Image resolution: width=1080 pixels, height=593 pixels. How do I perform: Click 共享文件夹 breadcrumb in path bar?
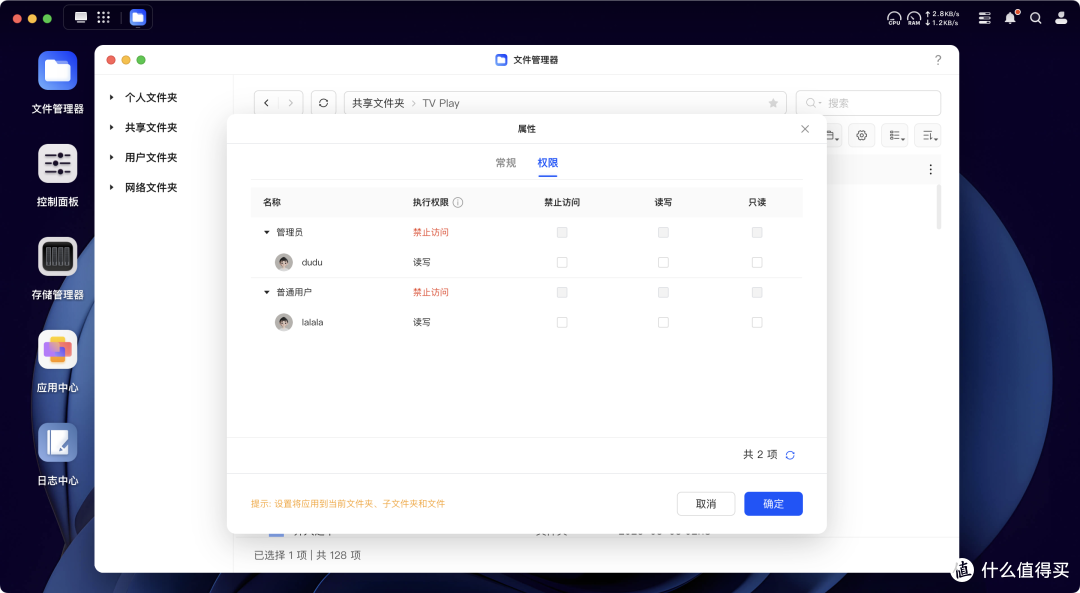coord(378,103)
